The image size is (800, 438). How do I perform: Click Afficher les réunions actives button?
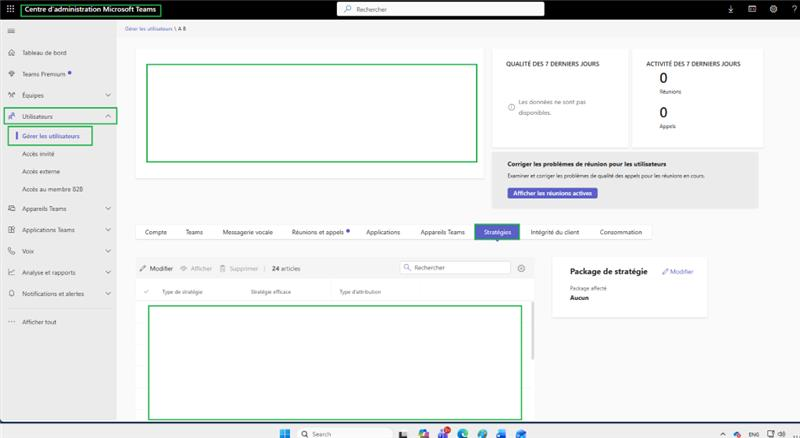(552, 193)
